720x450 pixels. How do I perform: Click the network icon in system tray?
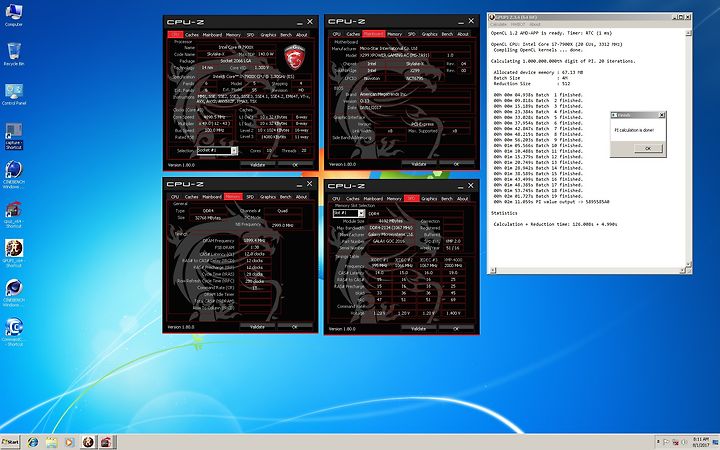click(675, 443)
